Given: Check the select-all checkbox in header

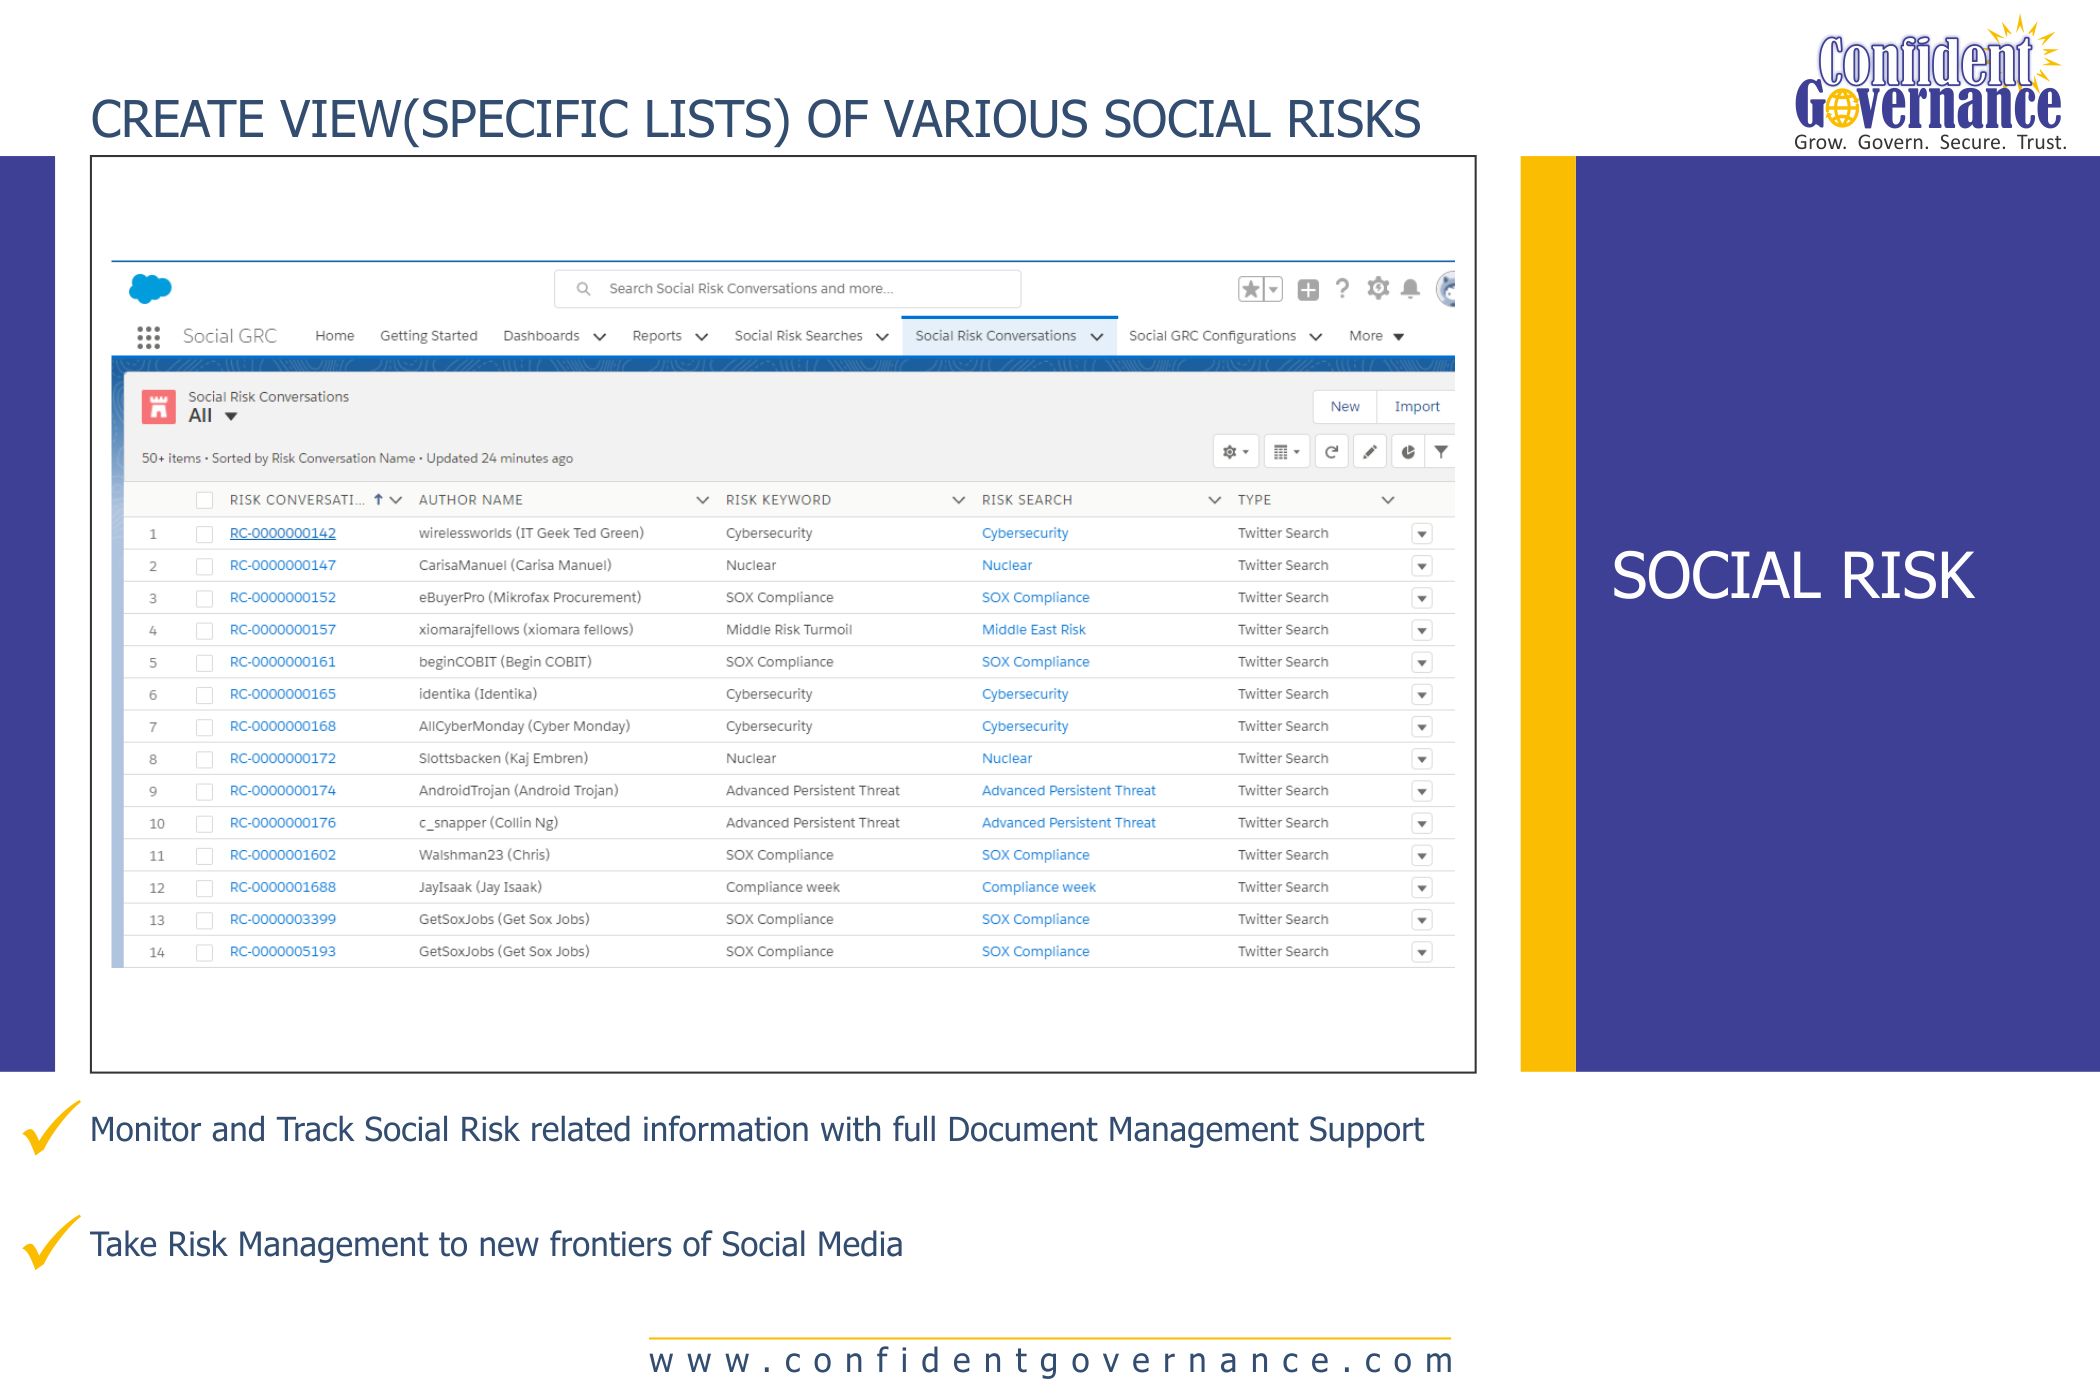Looking at the screenshot, I should click(204, 499).
